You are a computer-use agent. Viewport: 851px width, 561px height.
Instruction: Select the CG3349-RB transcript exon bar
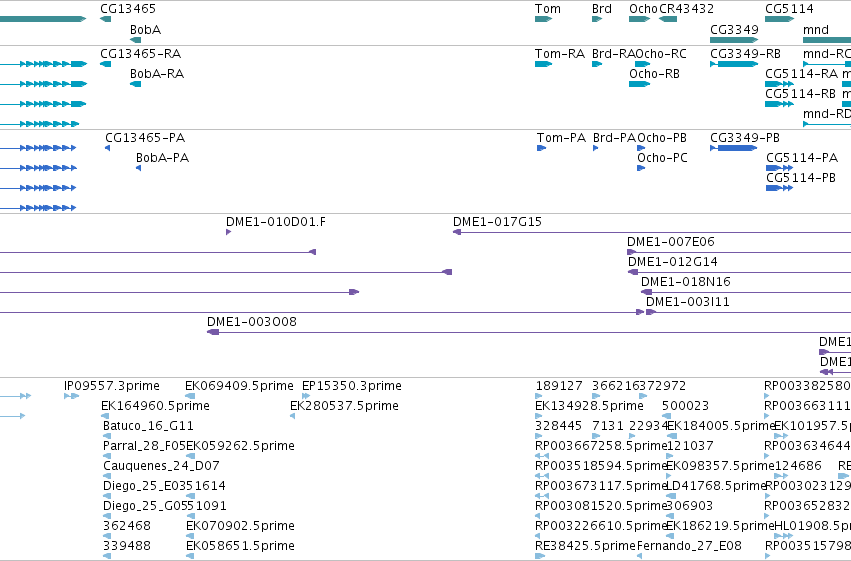tap(737, 64)
